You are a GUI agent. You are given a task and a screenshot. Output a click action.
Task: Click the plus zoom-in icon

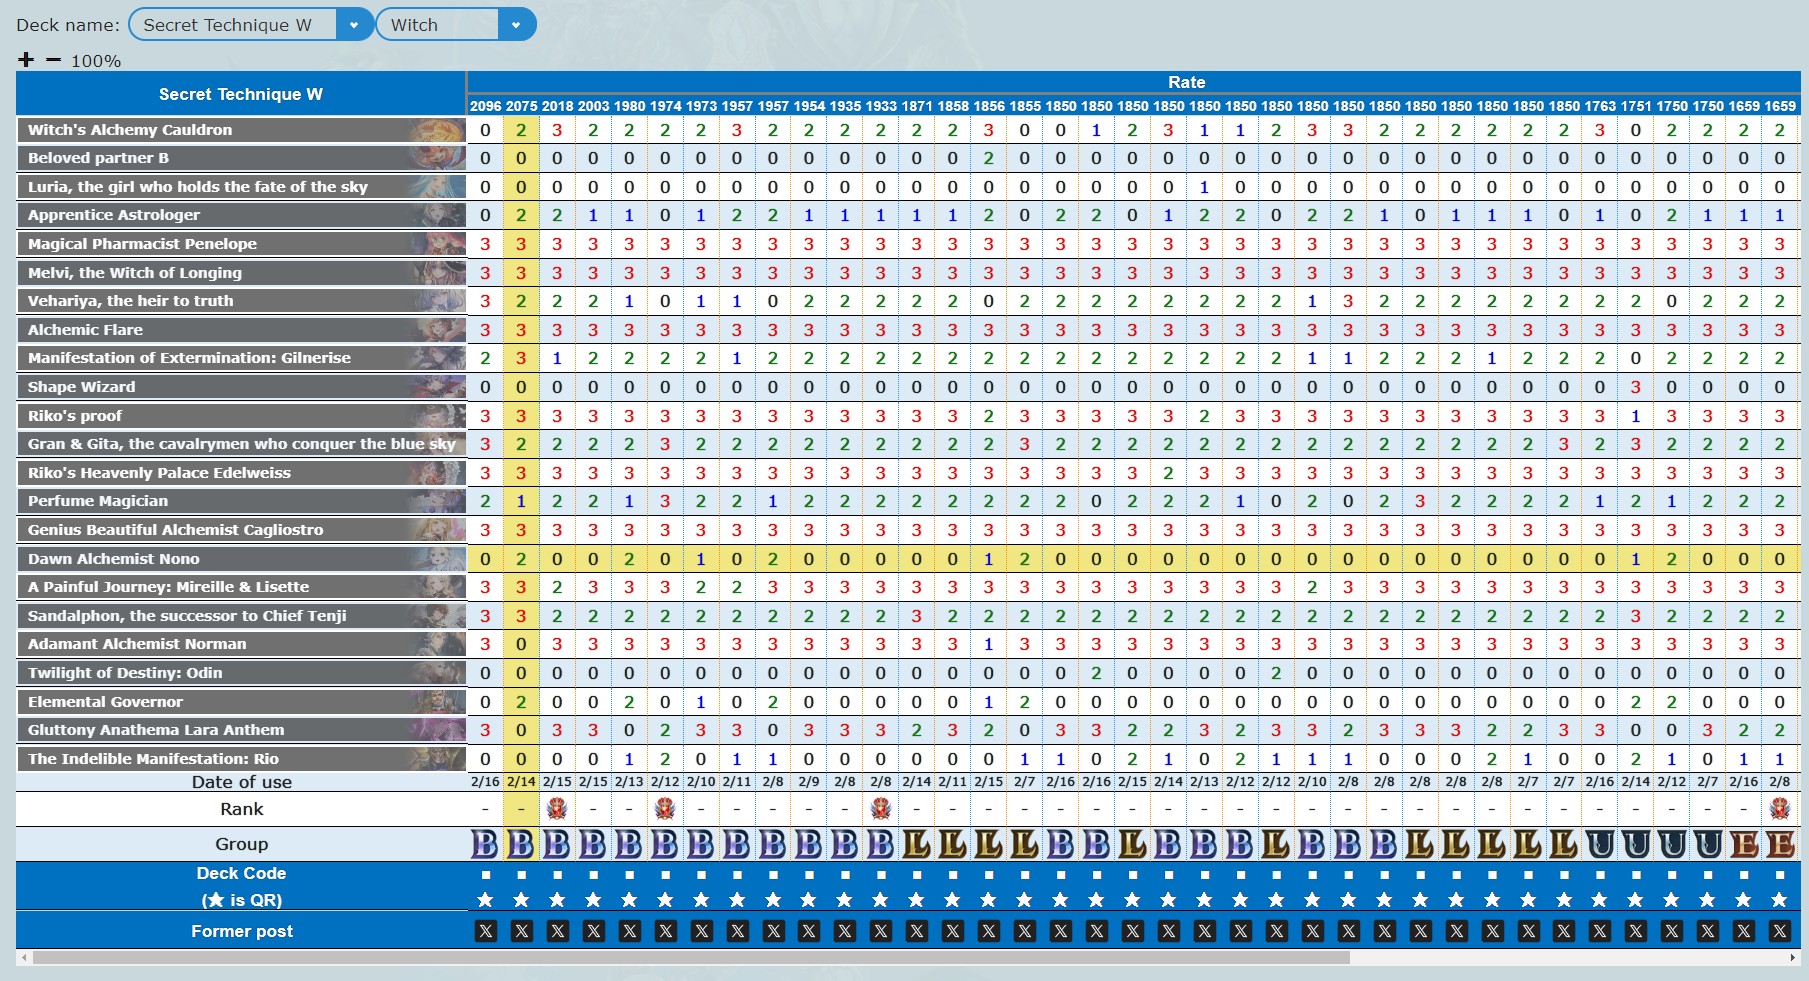tap(26, 60)
